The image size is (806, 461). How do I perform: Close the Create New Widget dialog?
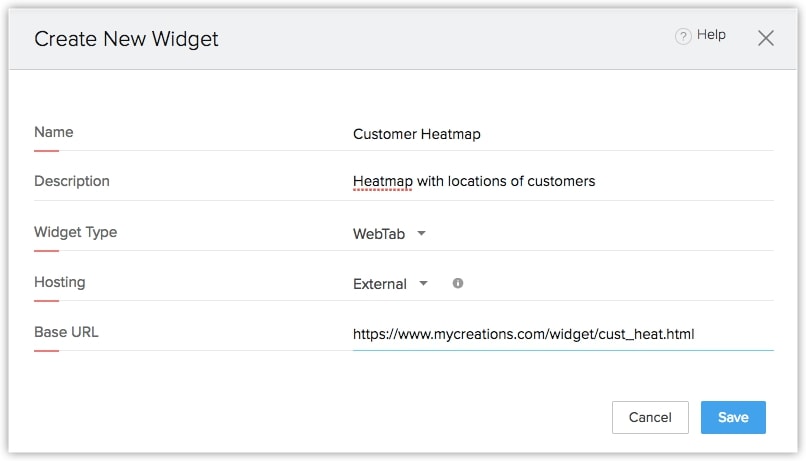766,38
